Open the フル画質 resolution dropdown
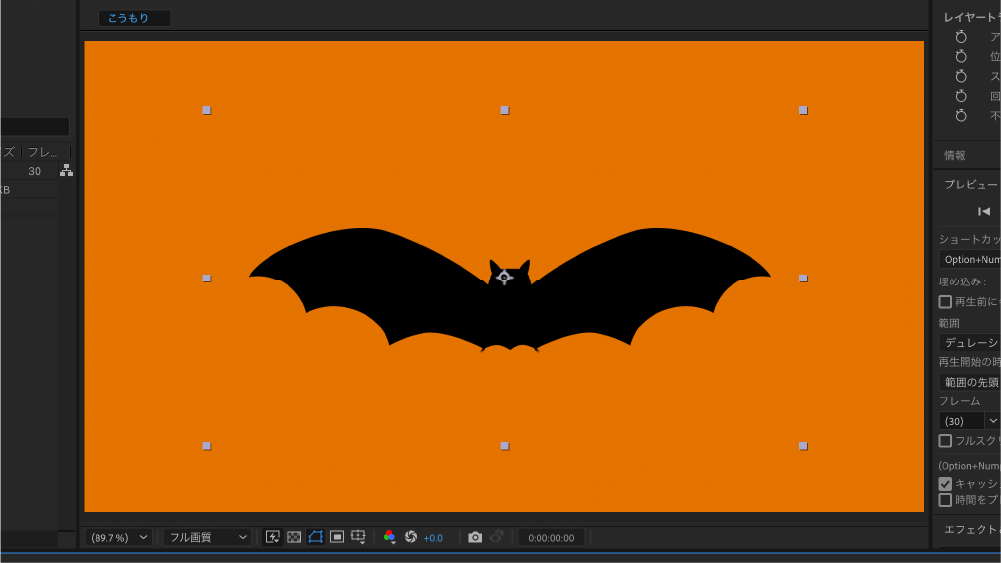The height and width of the screenshot is (563, 1001). click(x=208, y=537)
